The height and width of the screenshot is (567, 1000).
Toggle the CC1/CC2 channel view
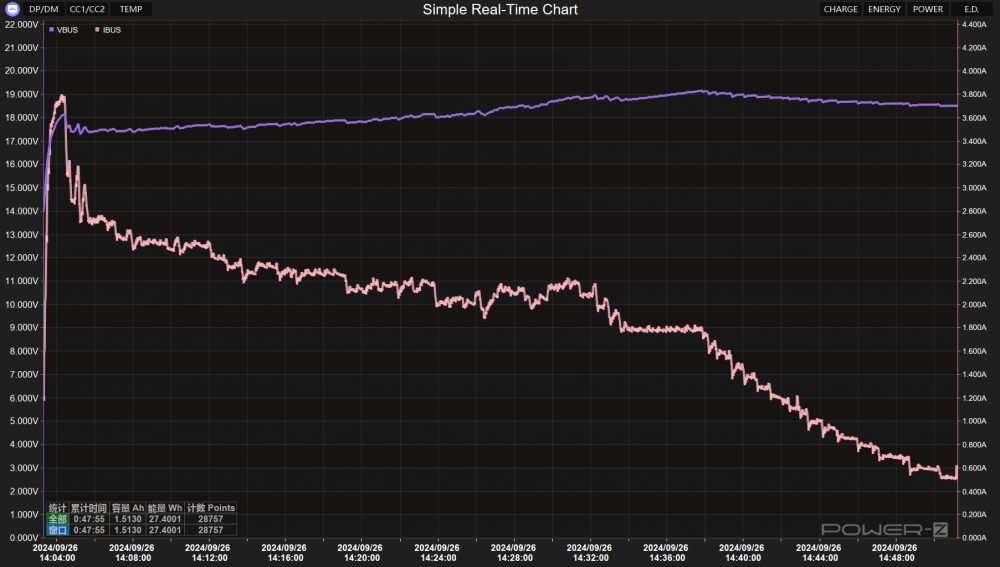pyautogui.click(x=87, y=9)
